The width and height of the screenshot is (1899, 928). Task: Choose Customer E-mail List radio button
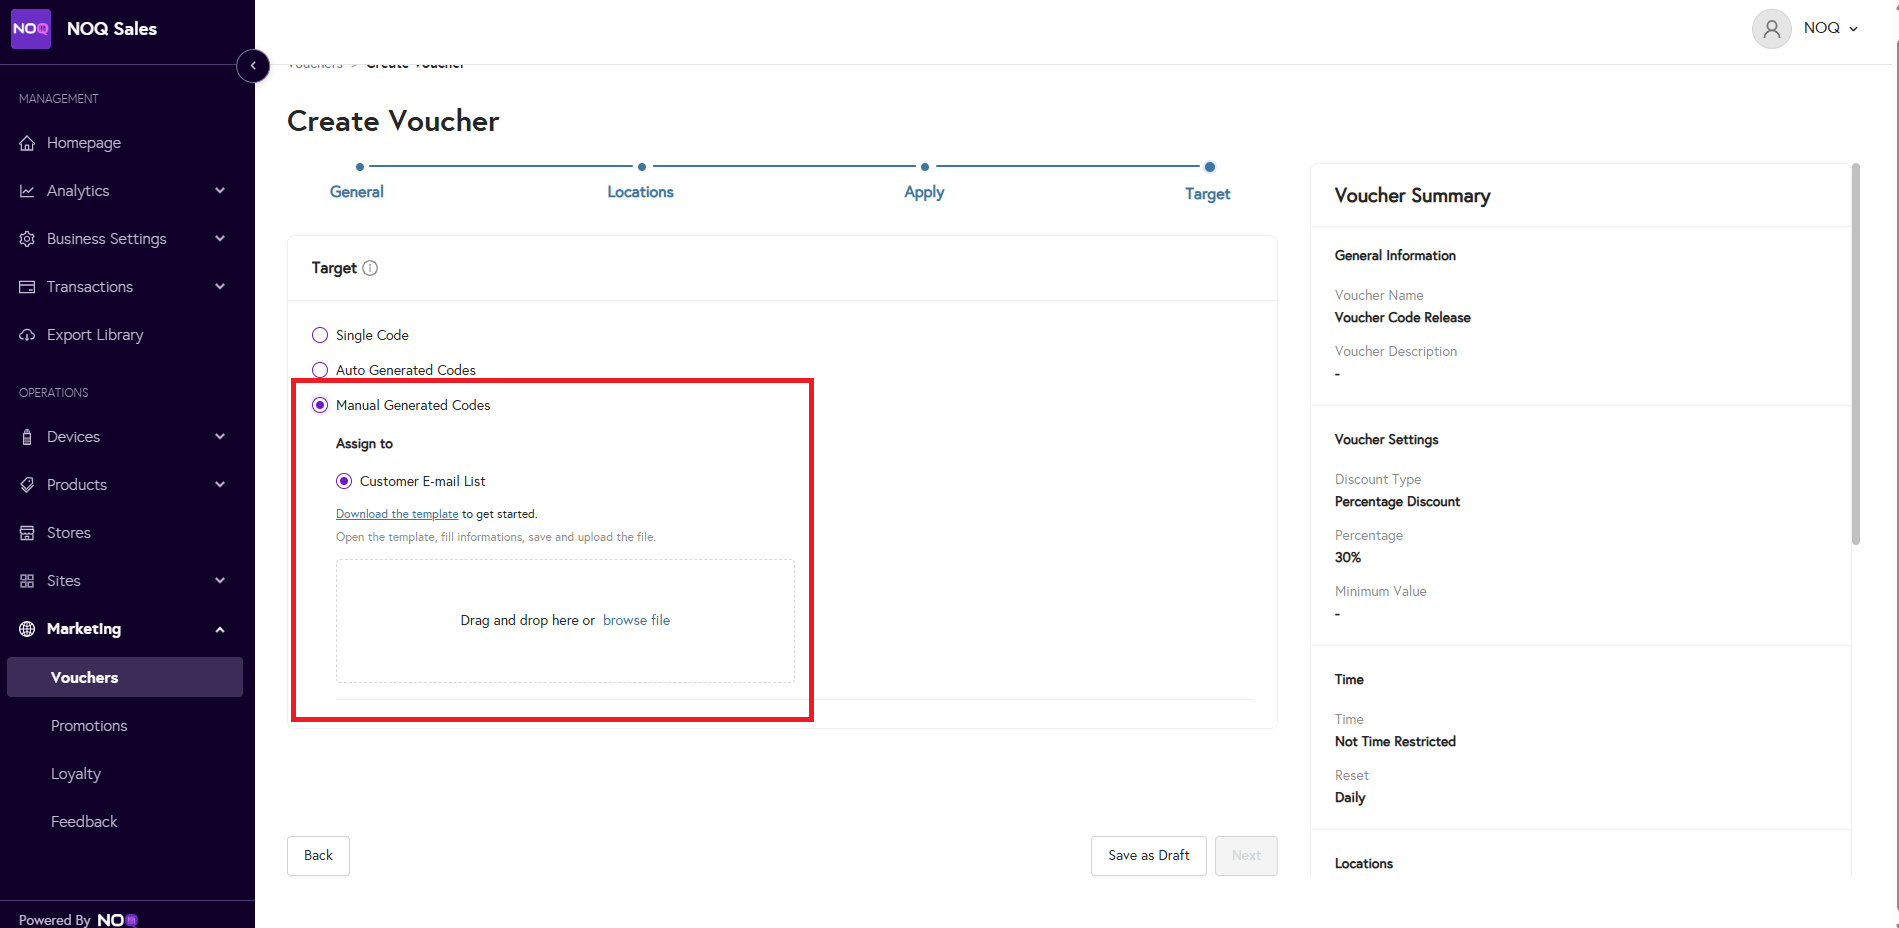pyautogui.click(x=344, y=481)
